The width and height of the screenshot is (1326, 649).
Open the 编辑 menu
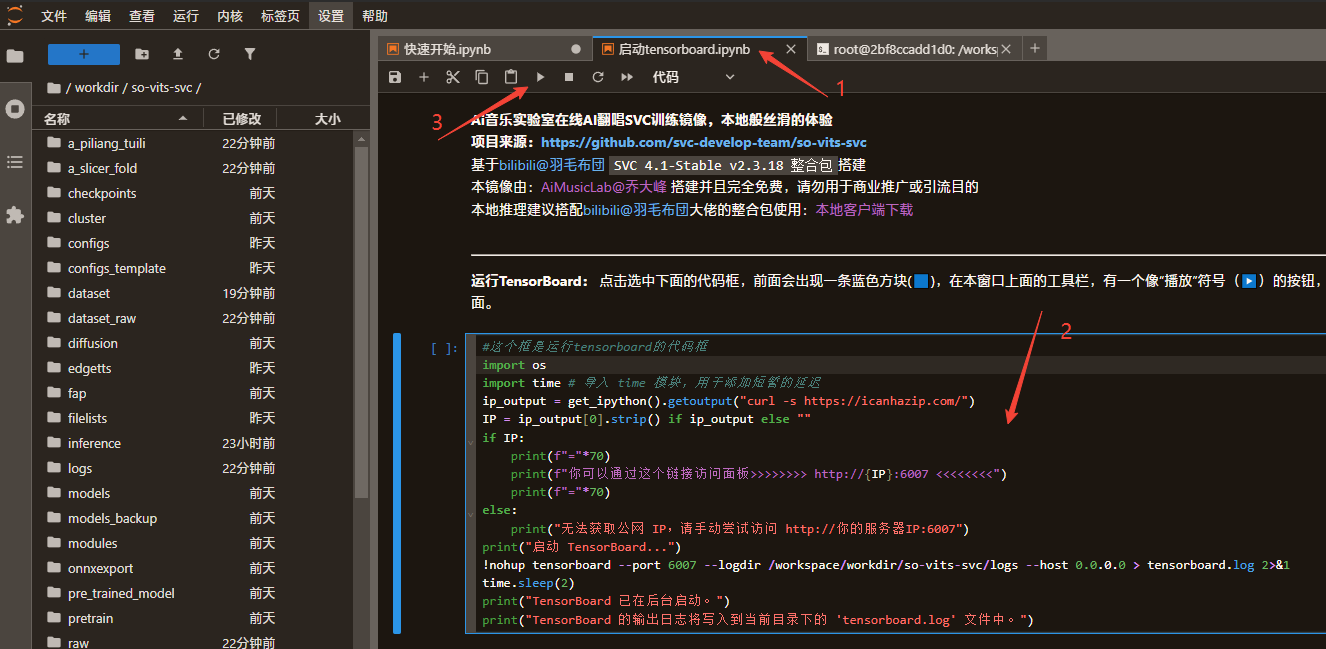98,16
